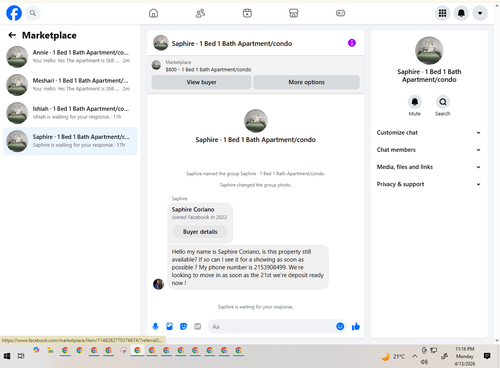Screen dimensions: 500x368
Task: Open the Friends icon in top navigation
Action: point(200,13)
